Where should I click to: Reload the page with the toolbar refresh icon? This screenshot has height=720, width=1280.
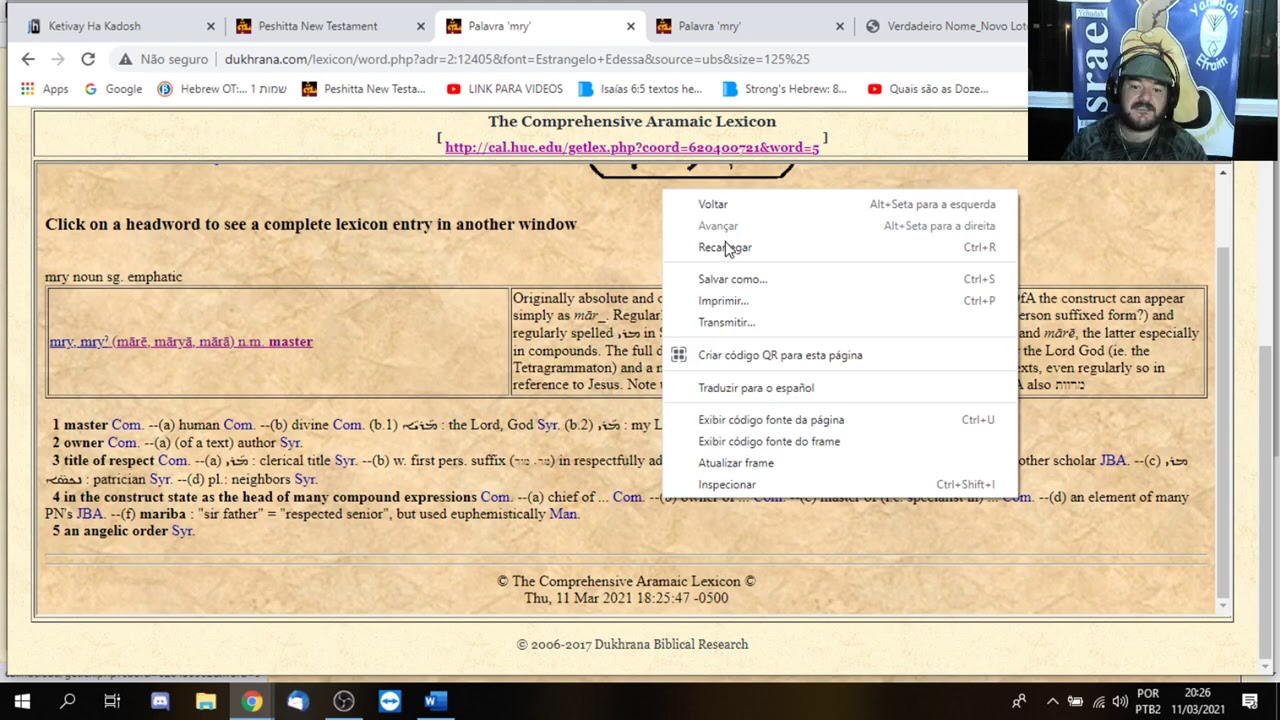88,59
